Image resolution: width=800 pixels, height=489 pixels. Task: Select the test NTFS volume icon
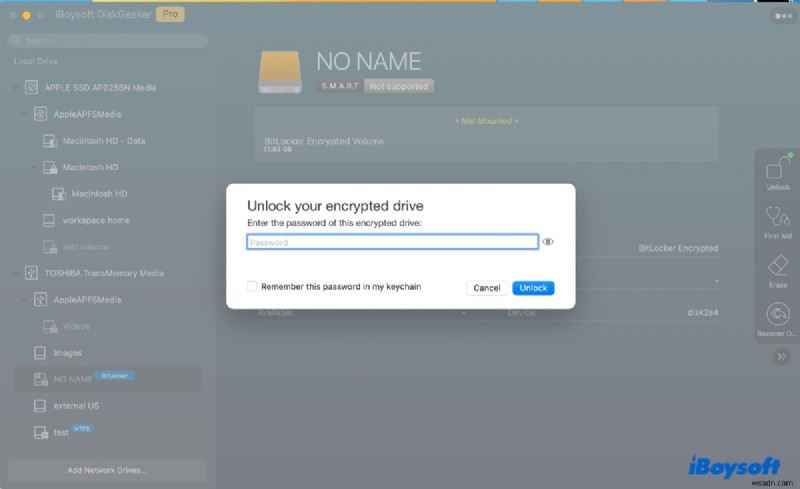click(41, 432)
